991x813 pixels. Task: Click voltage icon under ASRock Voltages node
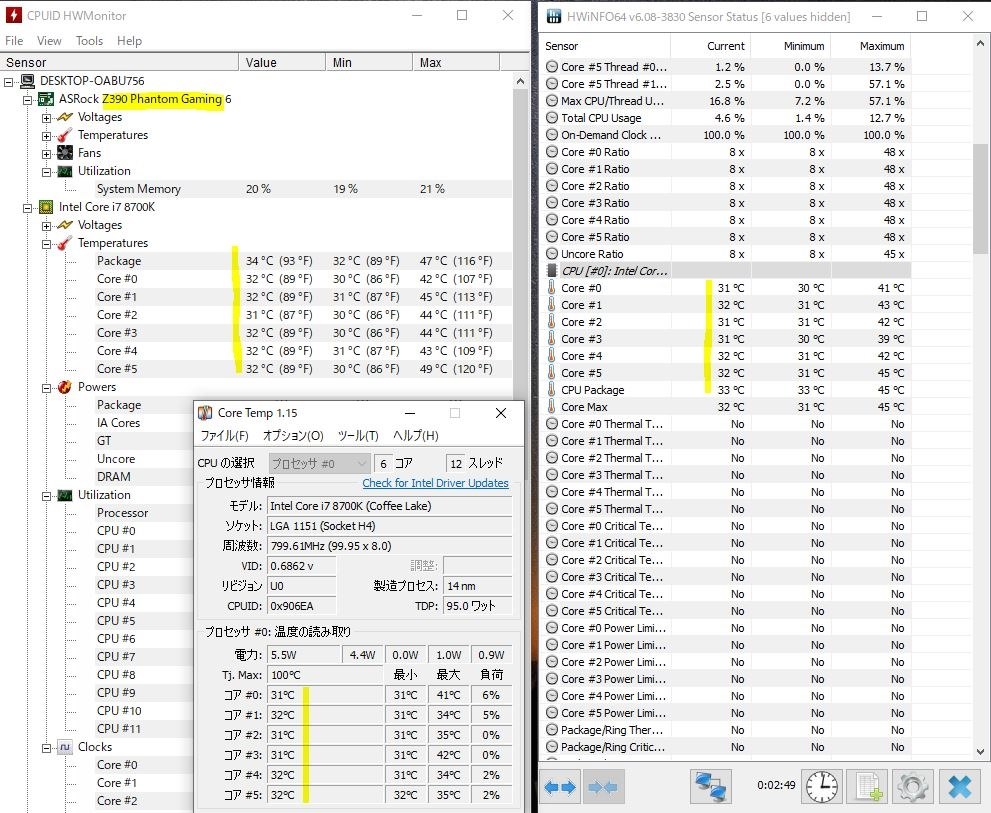click(x=64, y=117)
